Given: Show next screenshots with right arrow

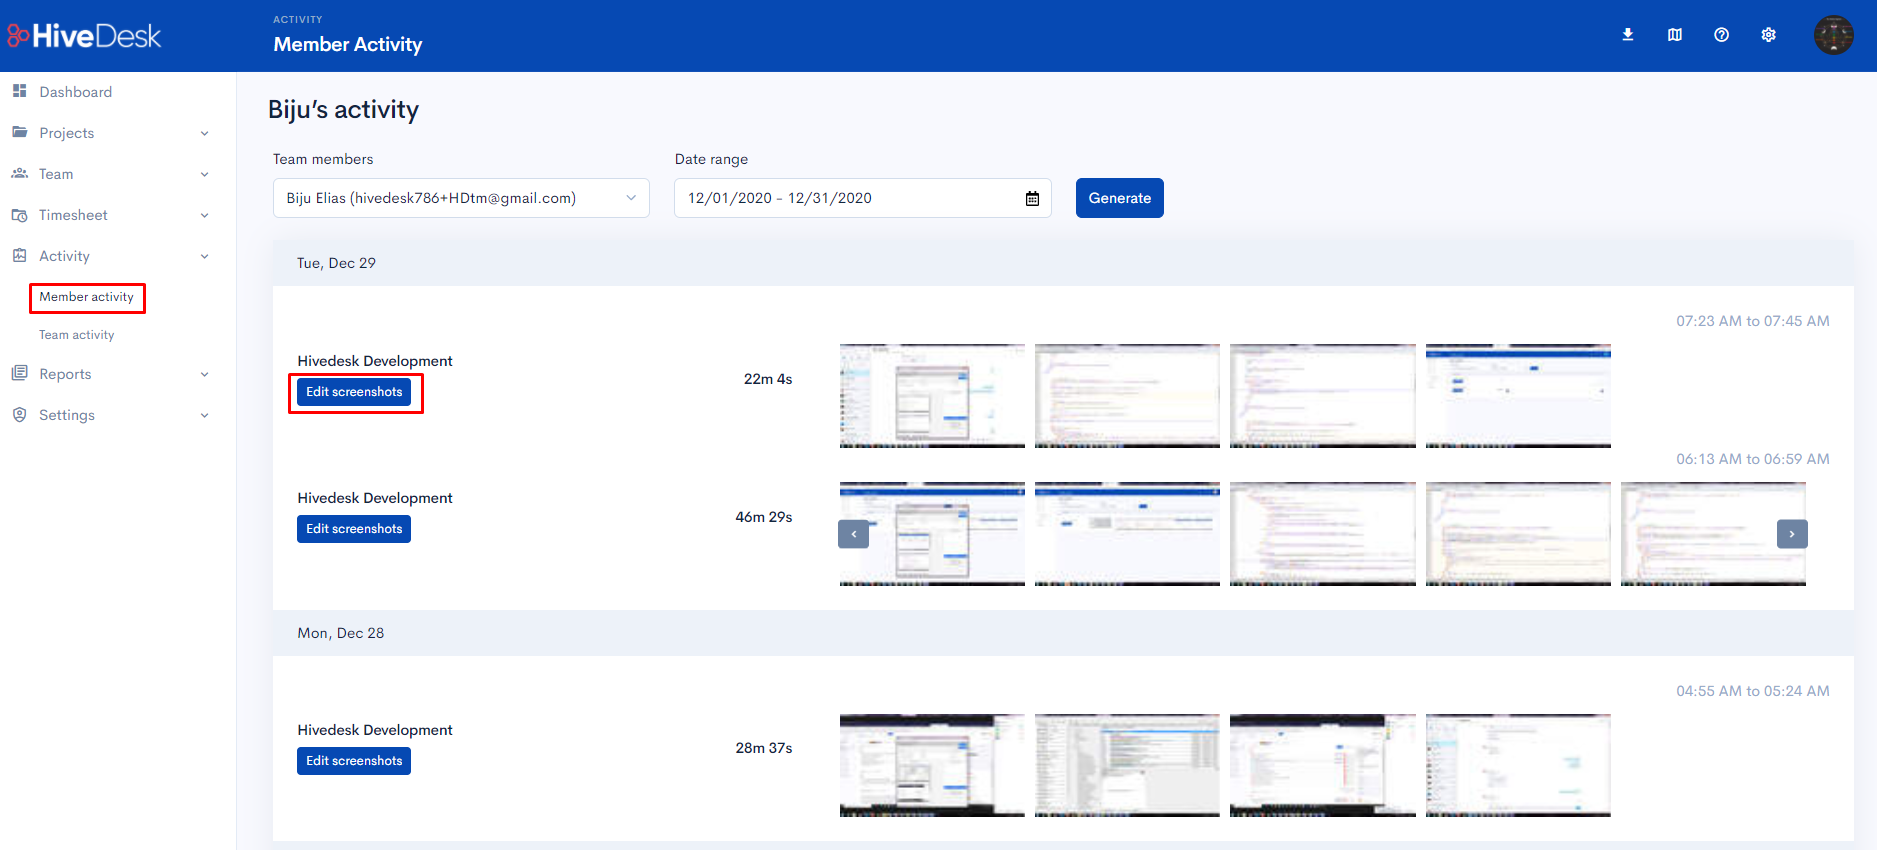Looking at the screenshot, I should (1792, 534).
